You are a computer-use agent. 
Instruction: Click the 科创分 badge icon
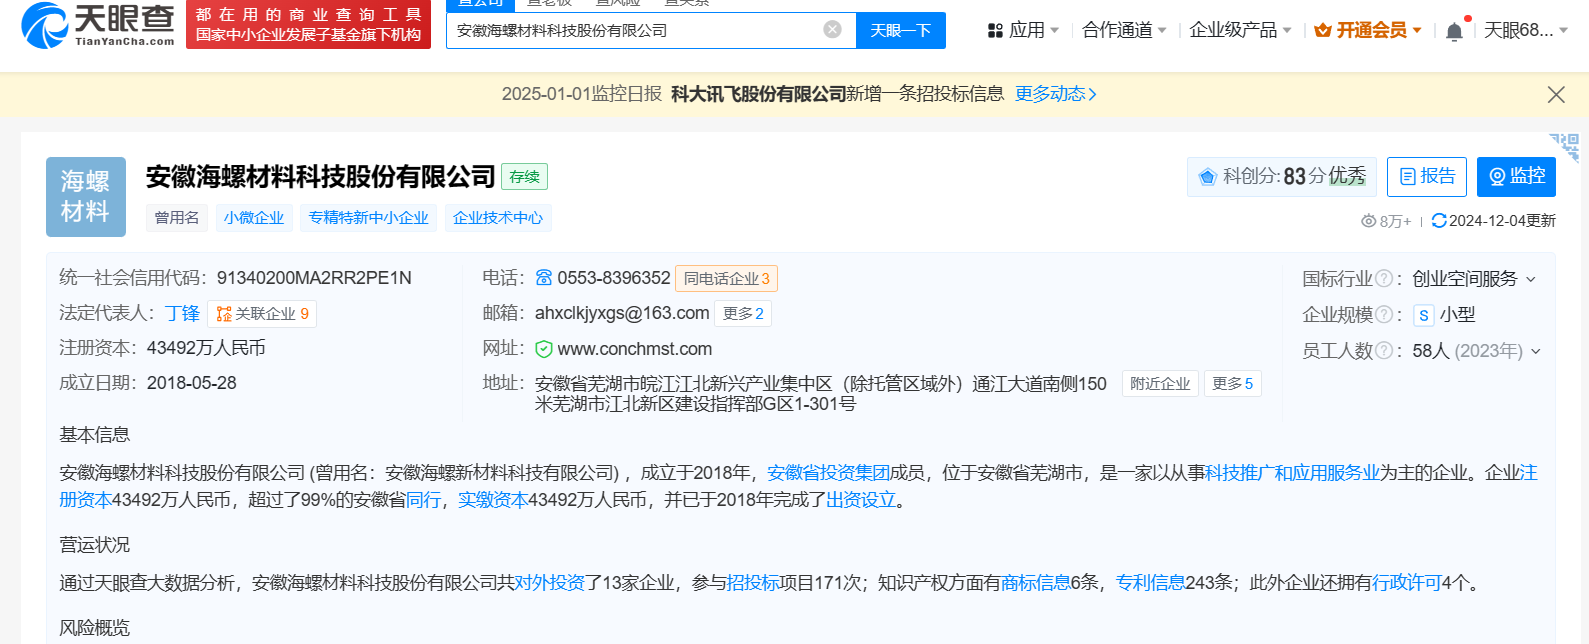(1207, 177)
